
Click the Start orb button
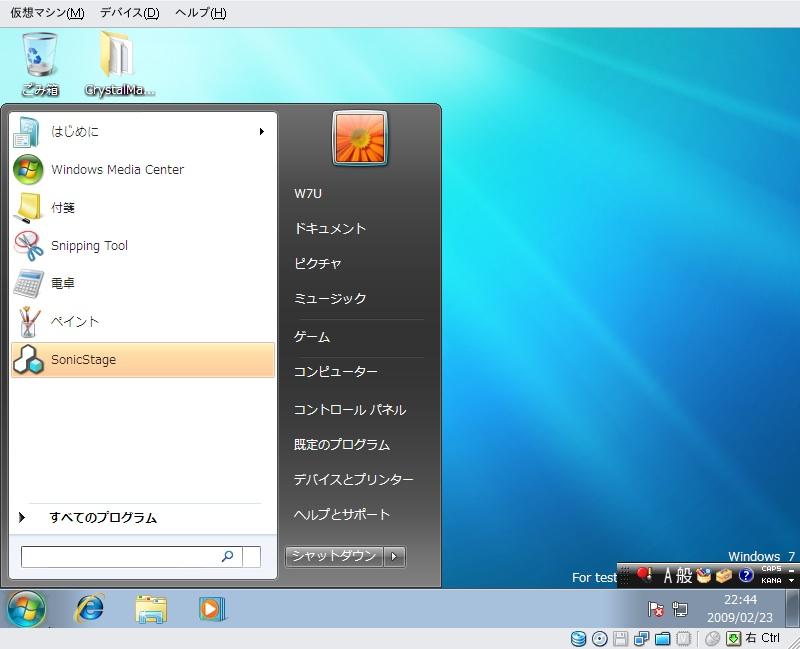tap(27, 609)
